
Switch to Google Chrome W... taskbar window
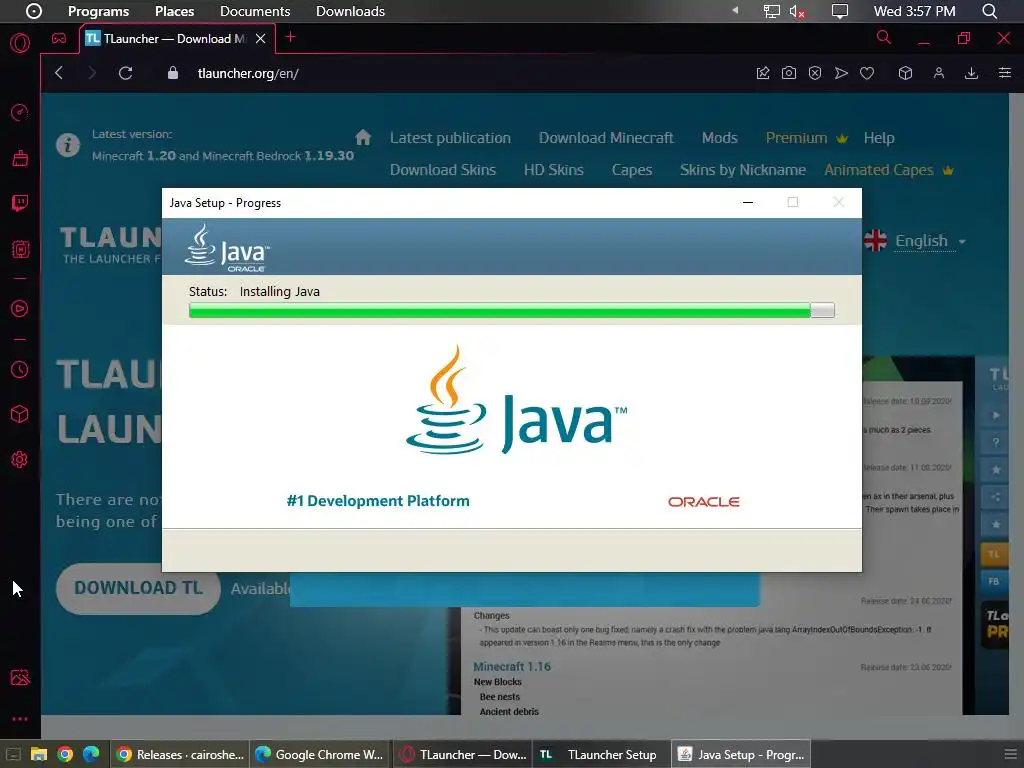pos(319,754)
